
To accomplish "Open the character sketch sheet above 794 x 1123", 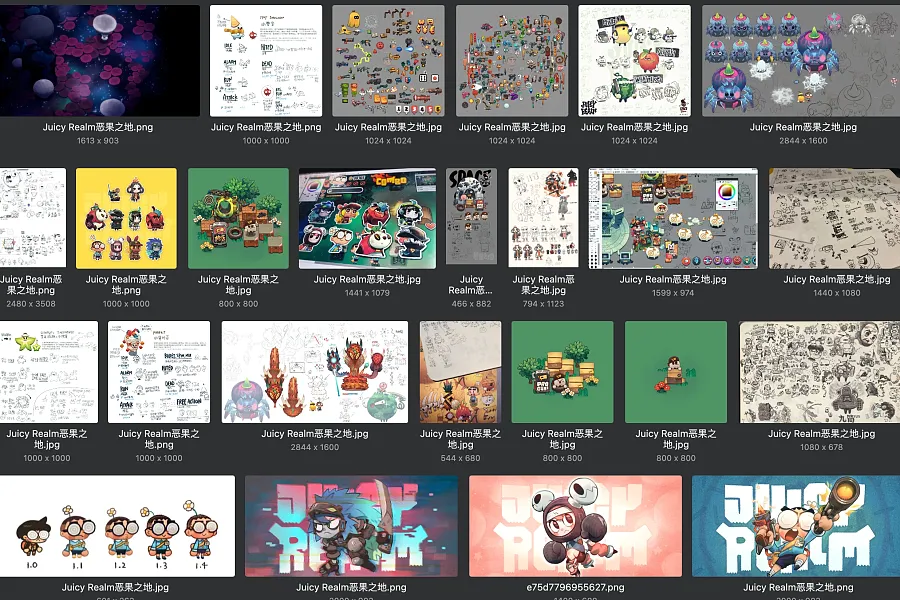I will [x=543, y=218].
